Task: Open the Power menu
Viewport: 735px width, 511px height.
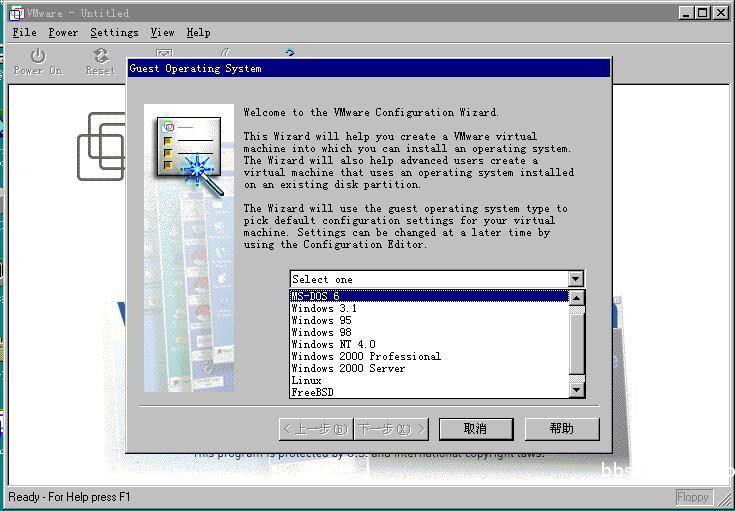Action: point(63,32)
